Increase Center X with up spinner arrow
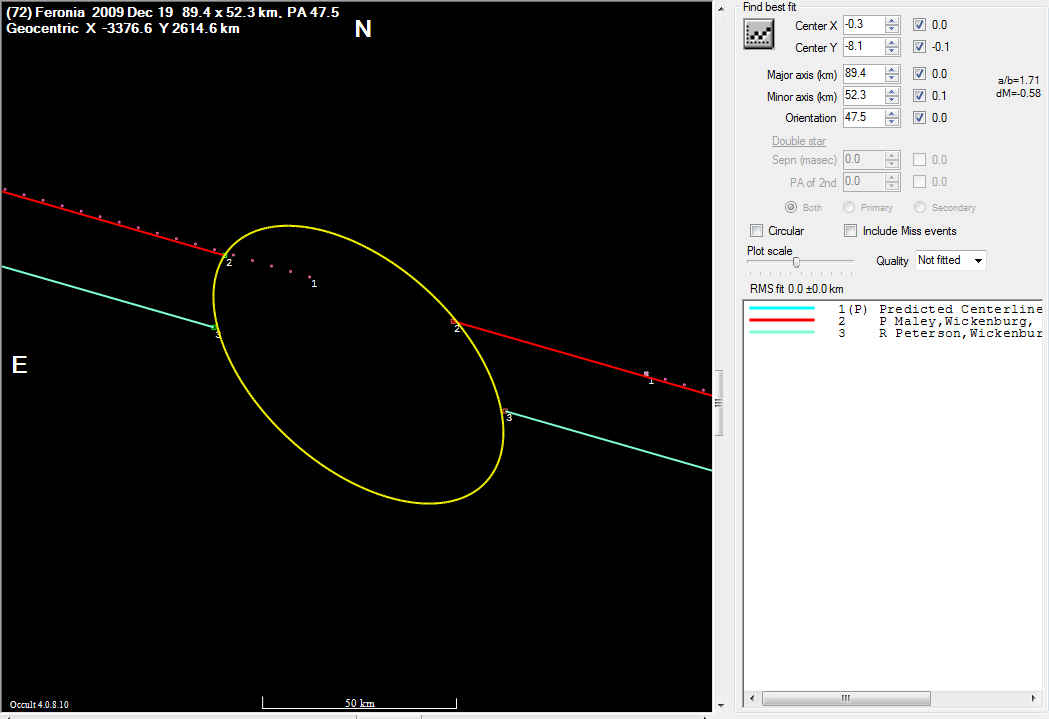1049x719 pixels. [892, 21]
